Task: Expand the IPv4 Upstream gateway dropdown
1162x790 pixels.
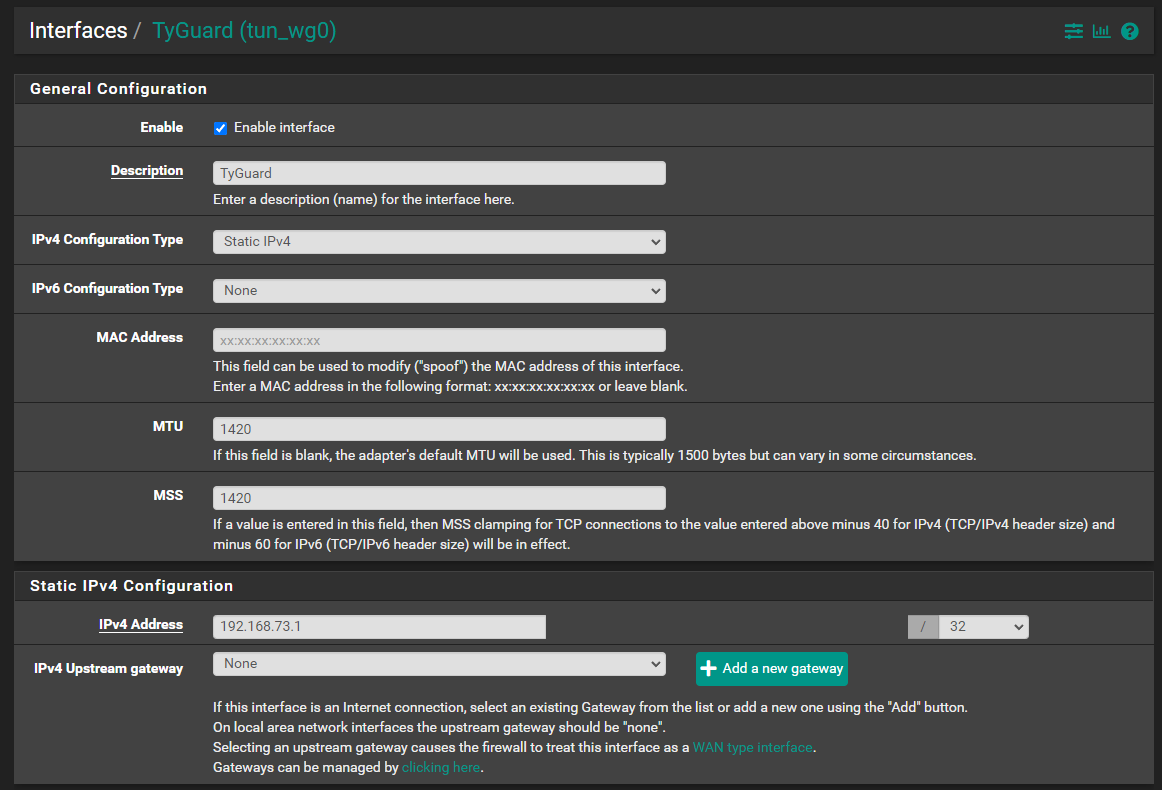Action: point(439,664)
